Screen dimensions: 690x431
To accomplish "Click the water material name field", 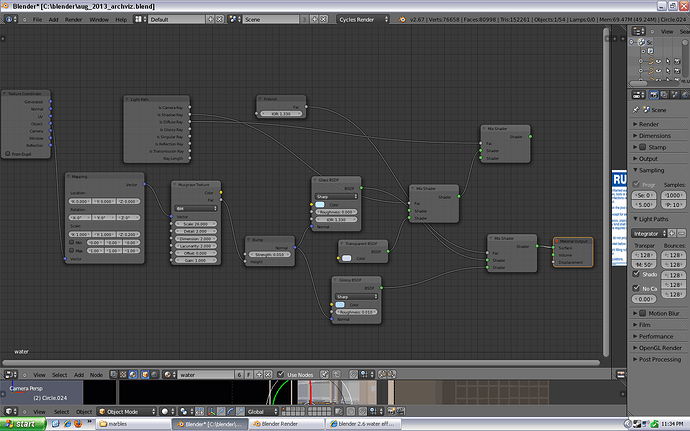I will pos(206,375).
